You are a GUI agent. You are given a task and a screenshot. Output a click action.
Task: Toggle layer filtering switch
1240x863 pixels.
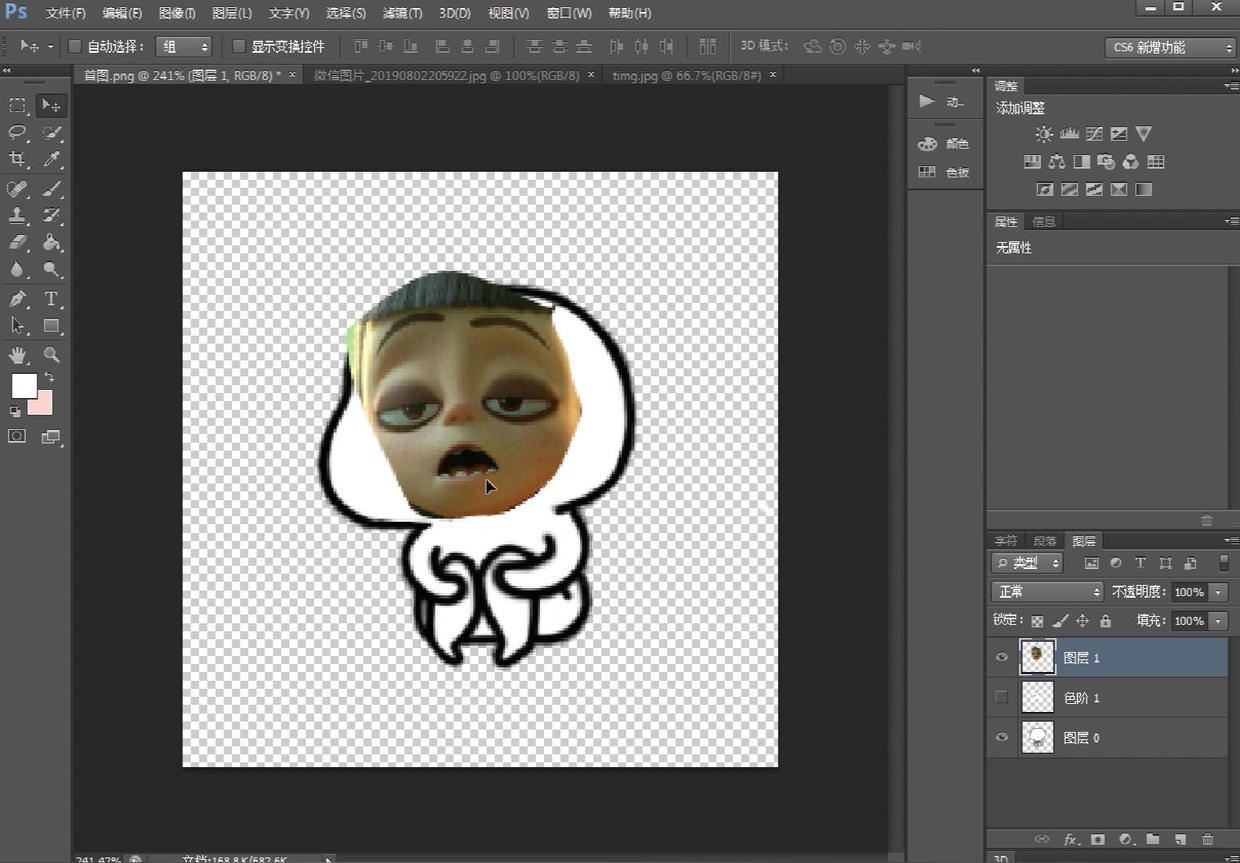pos(1223,563)
